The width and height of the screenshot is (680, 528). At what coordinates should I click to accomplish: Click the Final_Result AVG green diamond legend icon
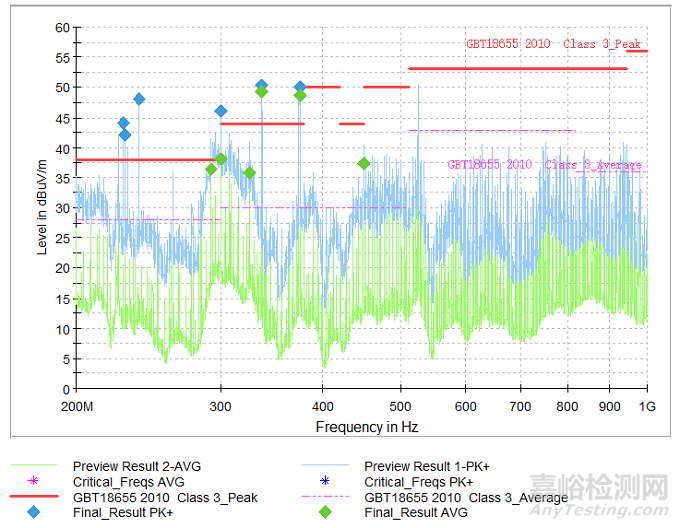point(326,513)
